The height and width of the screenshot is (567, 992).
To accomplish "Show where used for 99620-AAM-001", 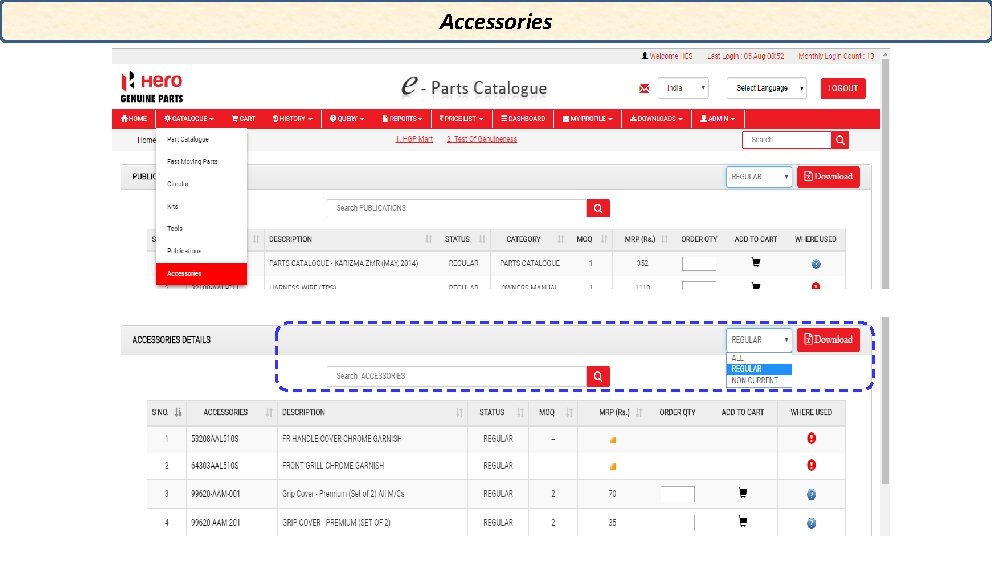I will [x=812, y=494].
